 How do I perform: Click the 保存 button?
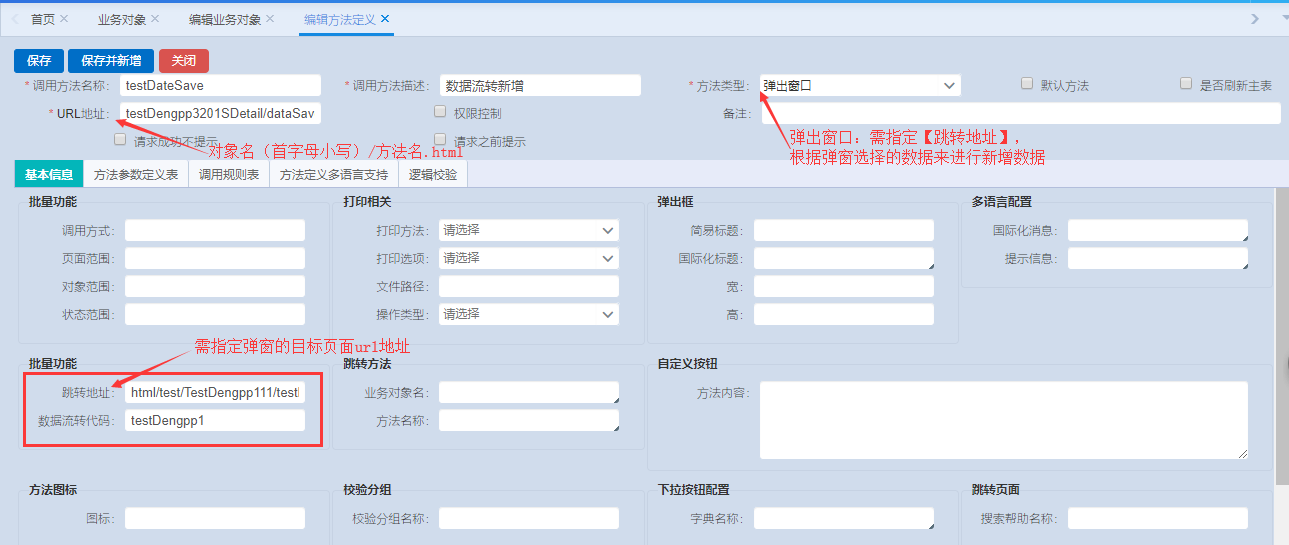pos(39,60)
